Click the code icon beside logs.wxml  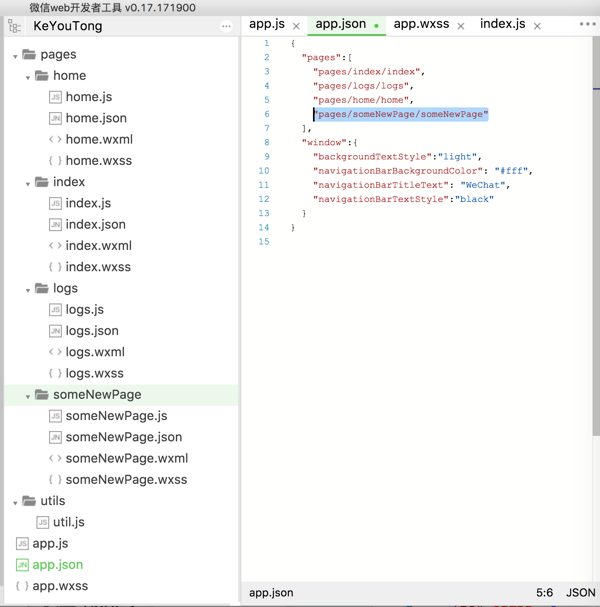click(55, 352)
